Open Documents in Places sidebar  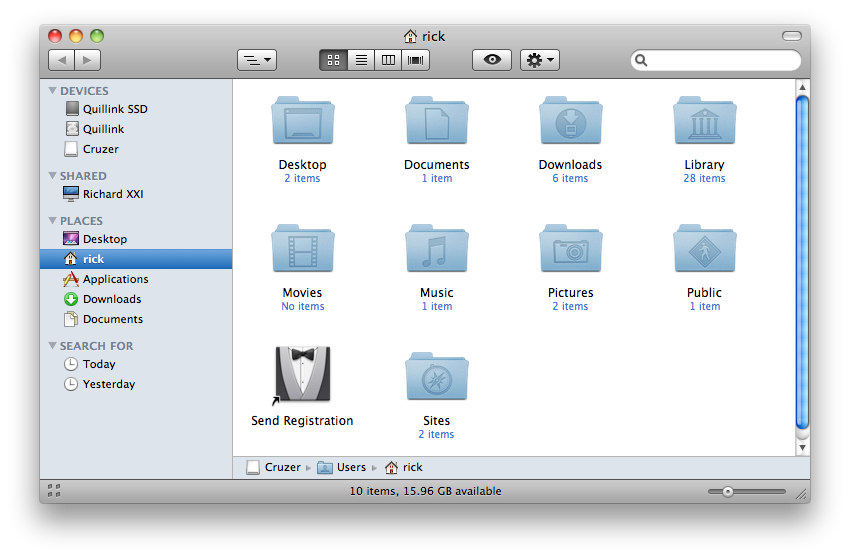pyautogui.click(x=136, y=319)
